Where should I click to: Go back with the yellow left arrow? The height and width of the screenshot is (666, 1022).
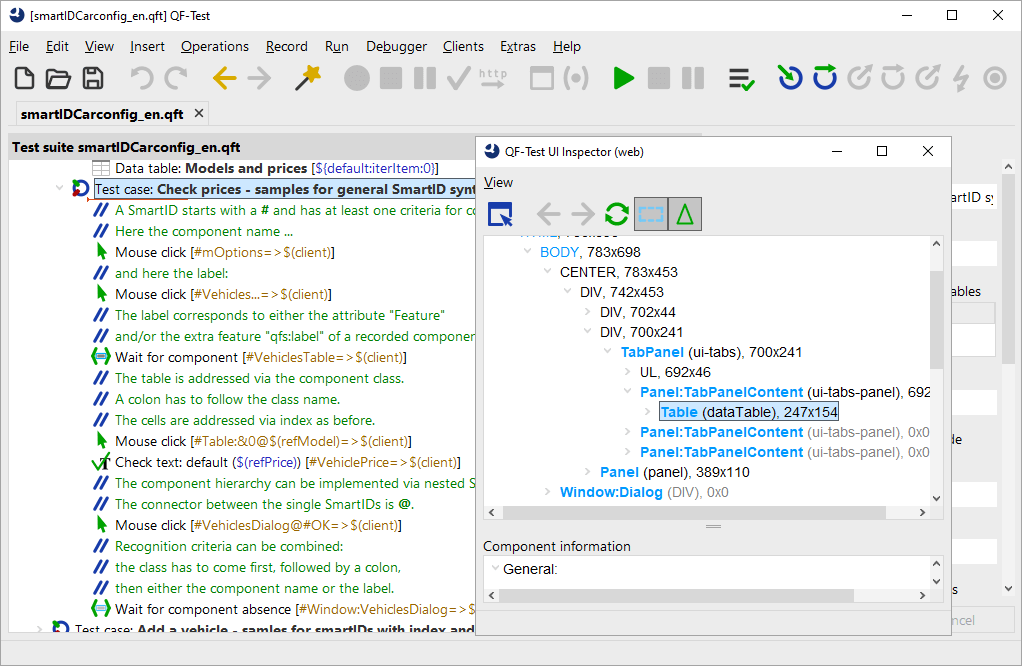(x=225, y=78)
